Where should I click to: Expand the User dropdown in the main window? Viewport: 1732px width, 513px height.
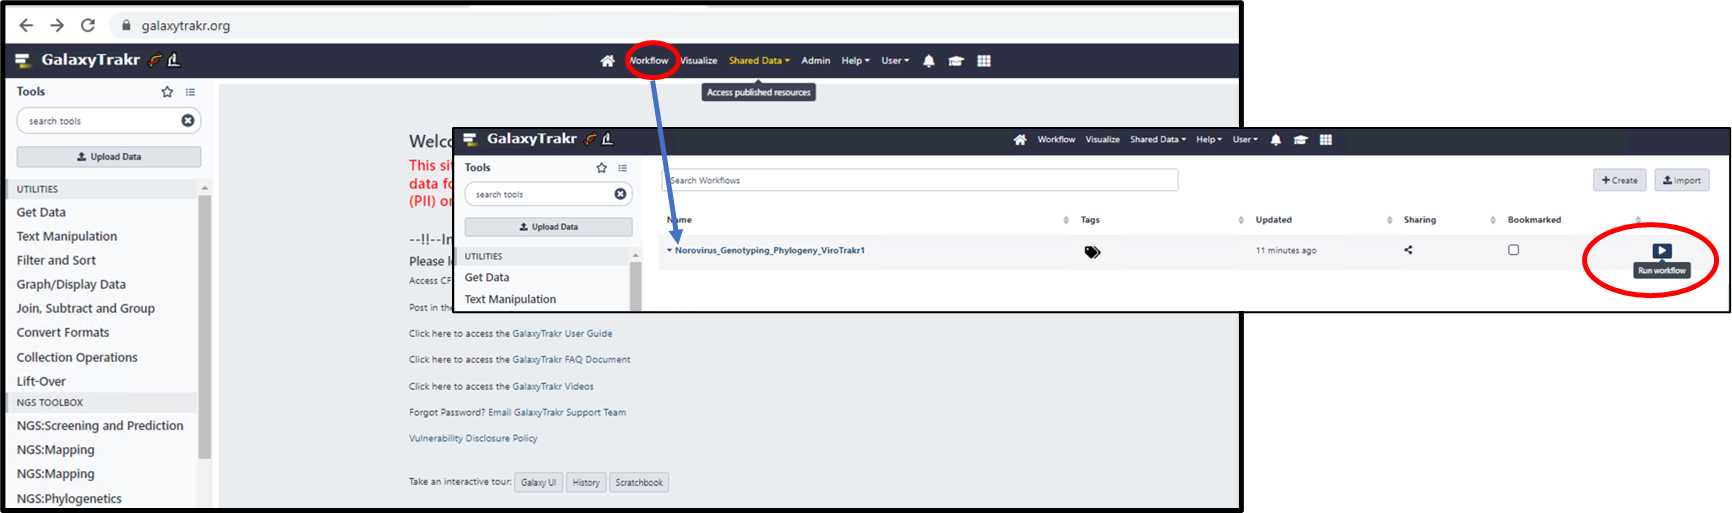(x=895, y=61)
